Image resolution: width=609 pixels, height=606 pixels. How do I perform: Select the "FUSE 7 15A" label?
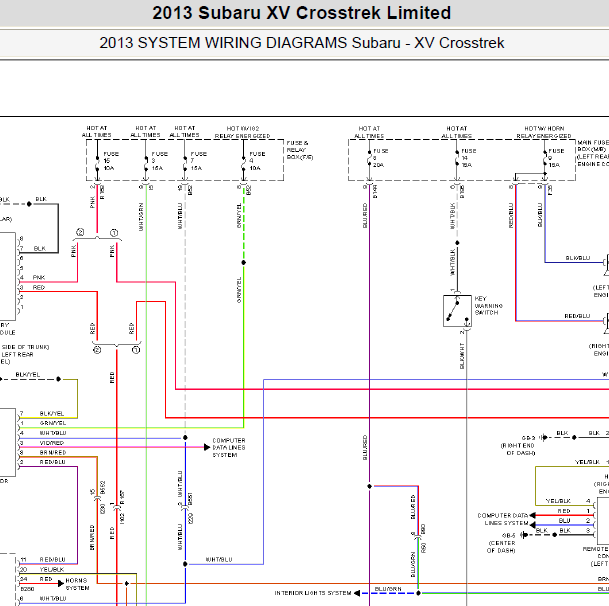[198, 161]
